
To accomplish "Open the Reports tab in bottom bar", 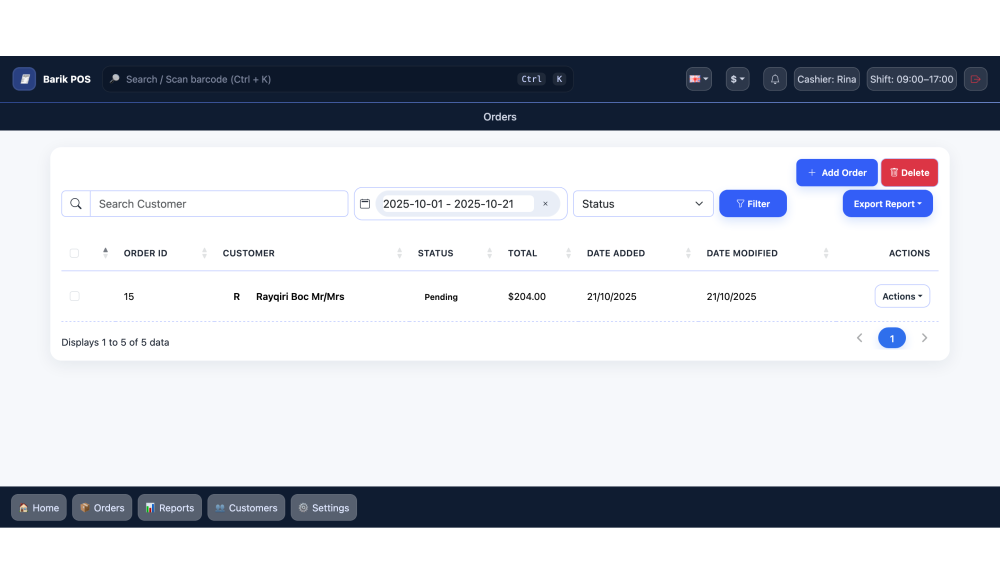I will tap(170, 508).
